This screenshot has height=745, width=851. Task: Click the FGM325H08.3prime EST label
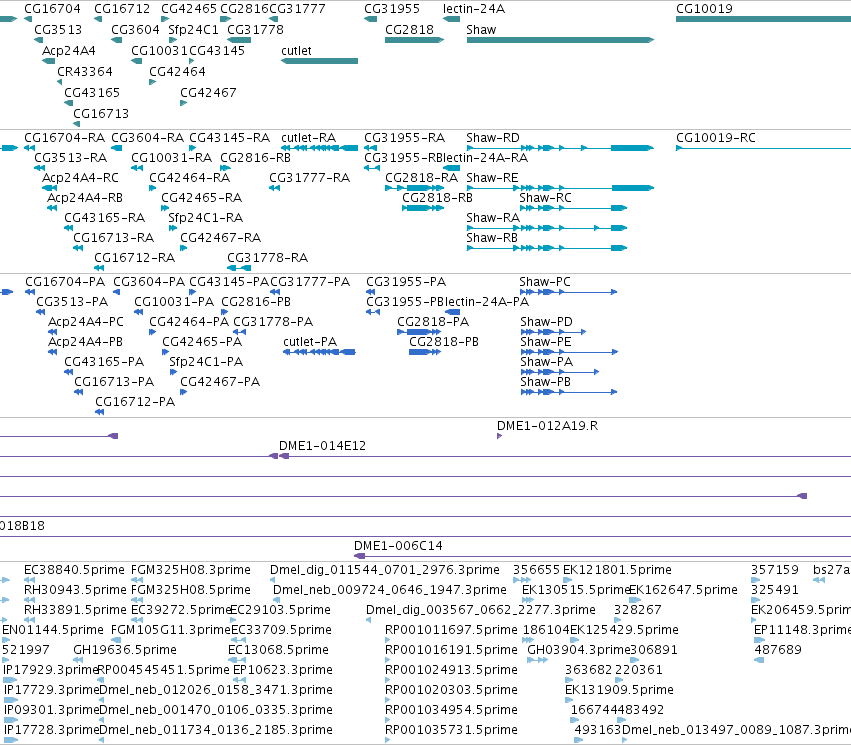coord(191,570)
